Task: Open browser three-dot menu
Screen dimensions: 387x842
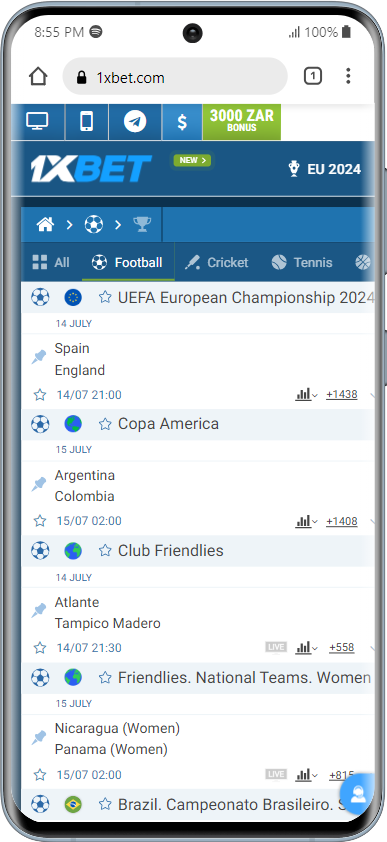Action: [x=348, y=76]
